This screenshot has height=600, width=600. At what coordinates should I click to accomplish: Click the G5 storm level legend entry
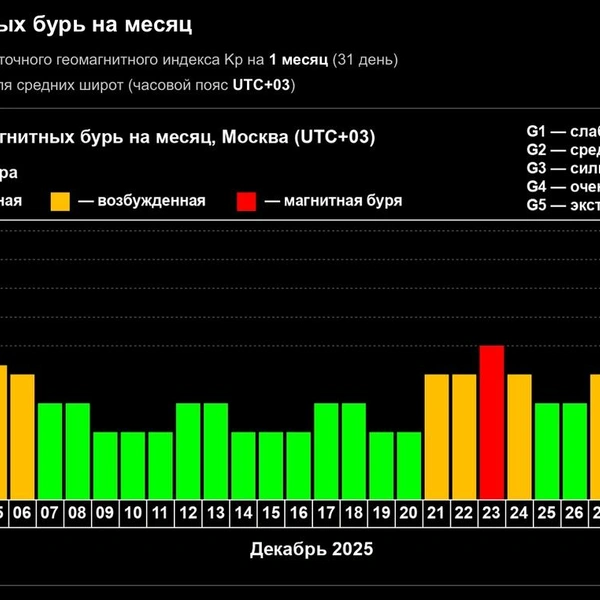[x=563, y=205]
